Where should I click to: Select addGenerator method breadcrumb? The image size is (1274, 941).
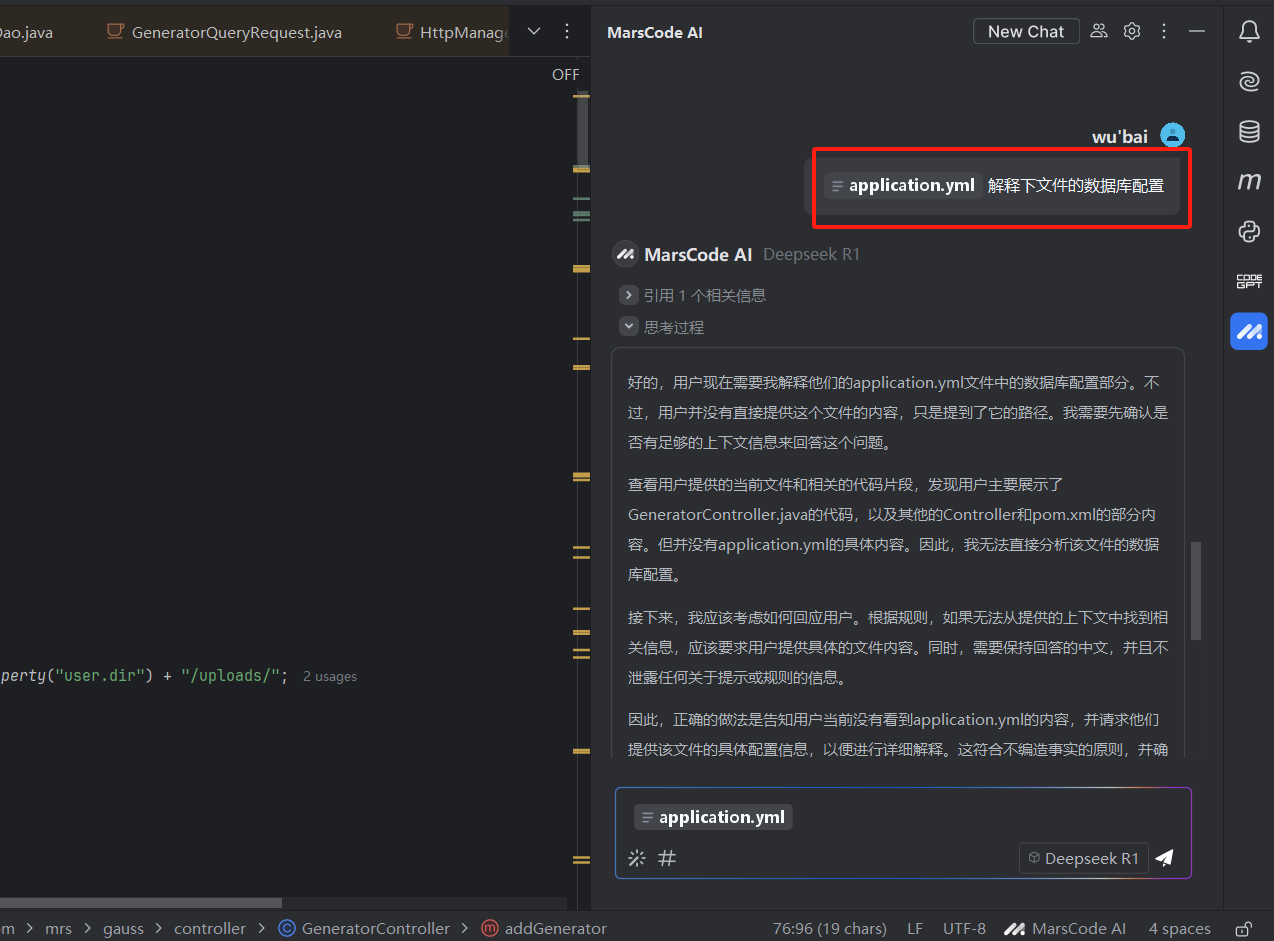pos(544,929)
